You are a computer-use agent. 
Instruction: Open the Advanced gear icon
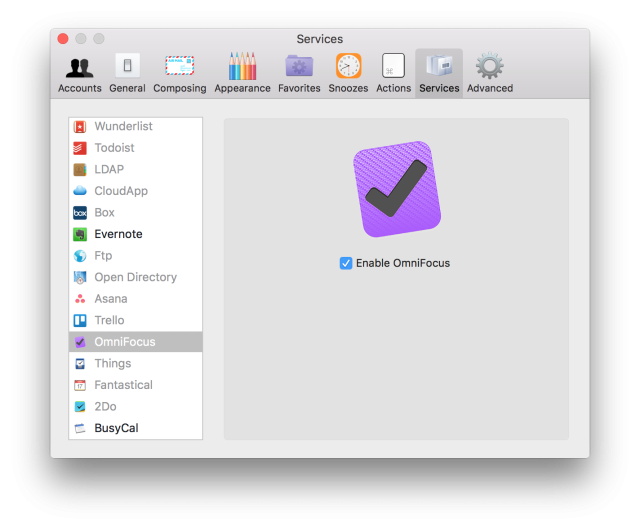click(490, 66)
